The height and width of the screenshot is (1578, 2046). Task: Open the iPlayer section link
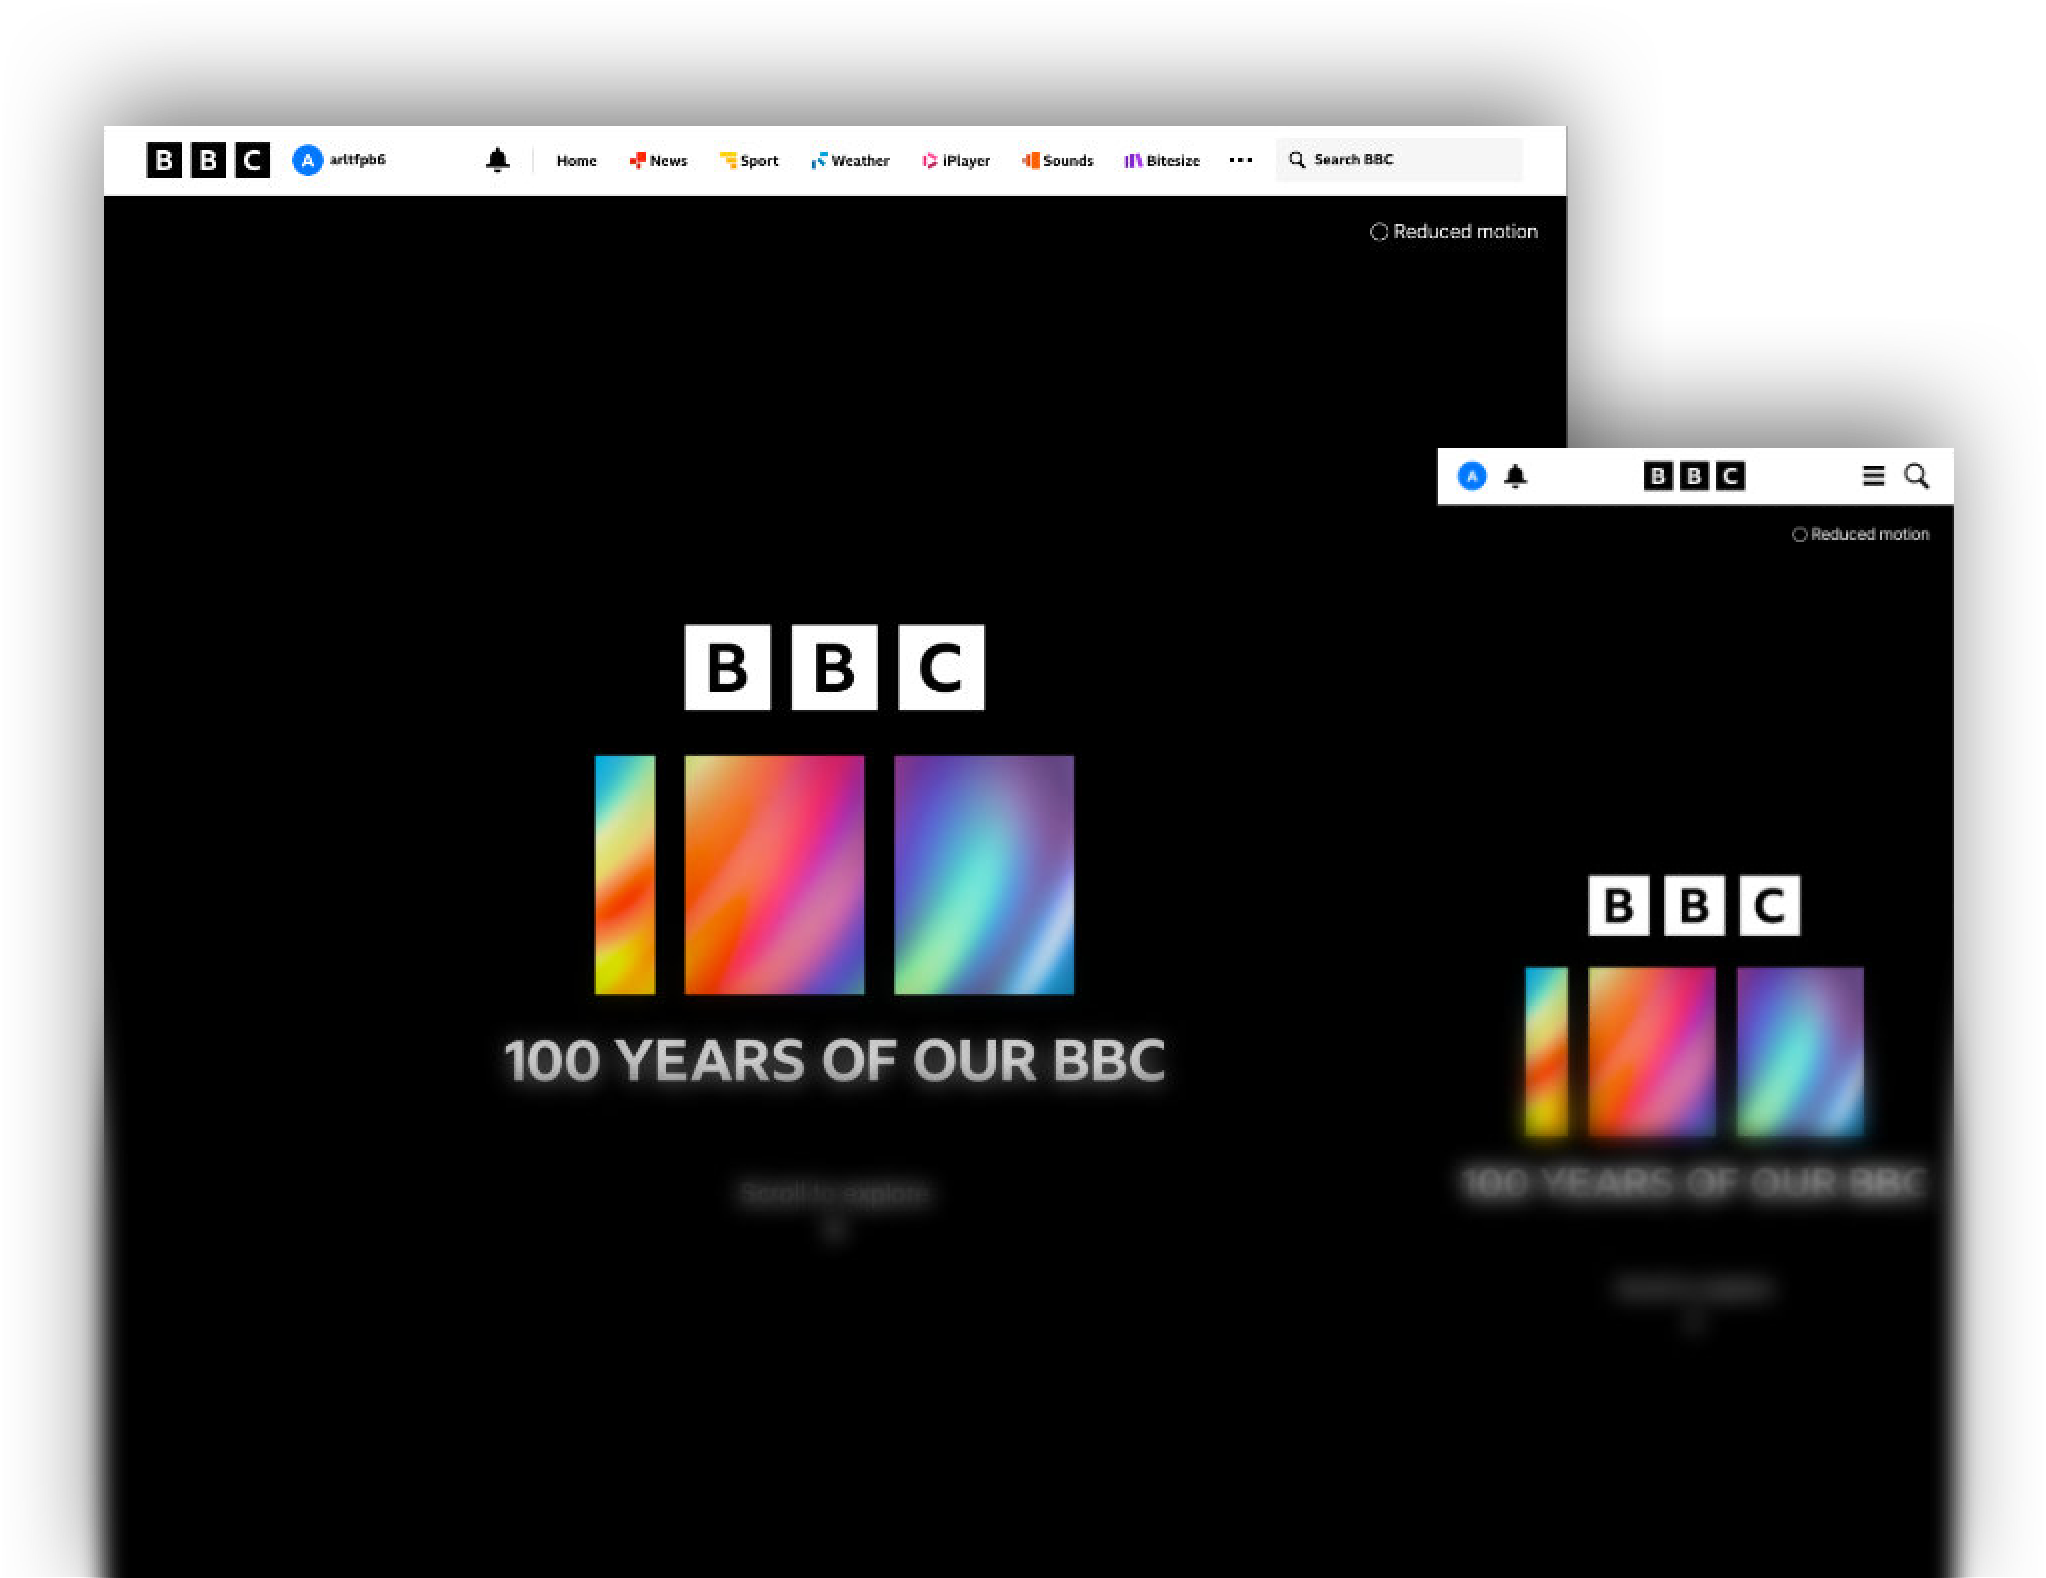[956, 160]
